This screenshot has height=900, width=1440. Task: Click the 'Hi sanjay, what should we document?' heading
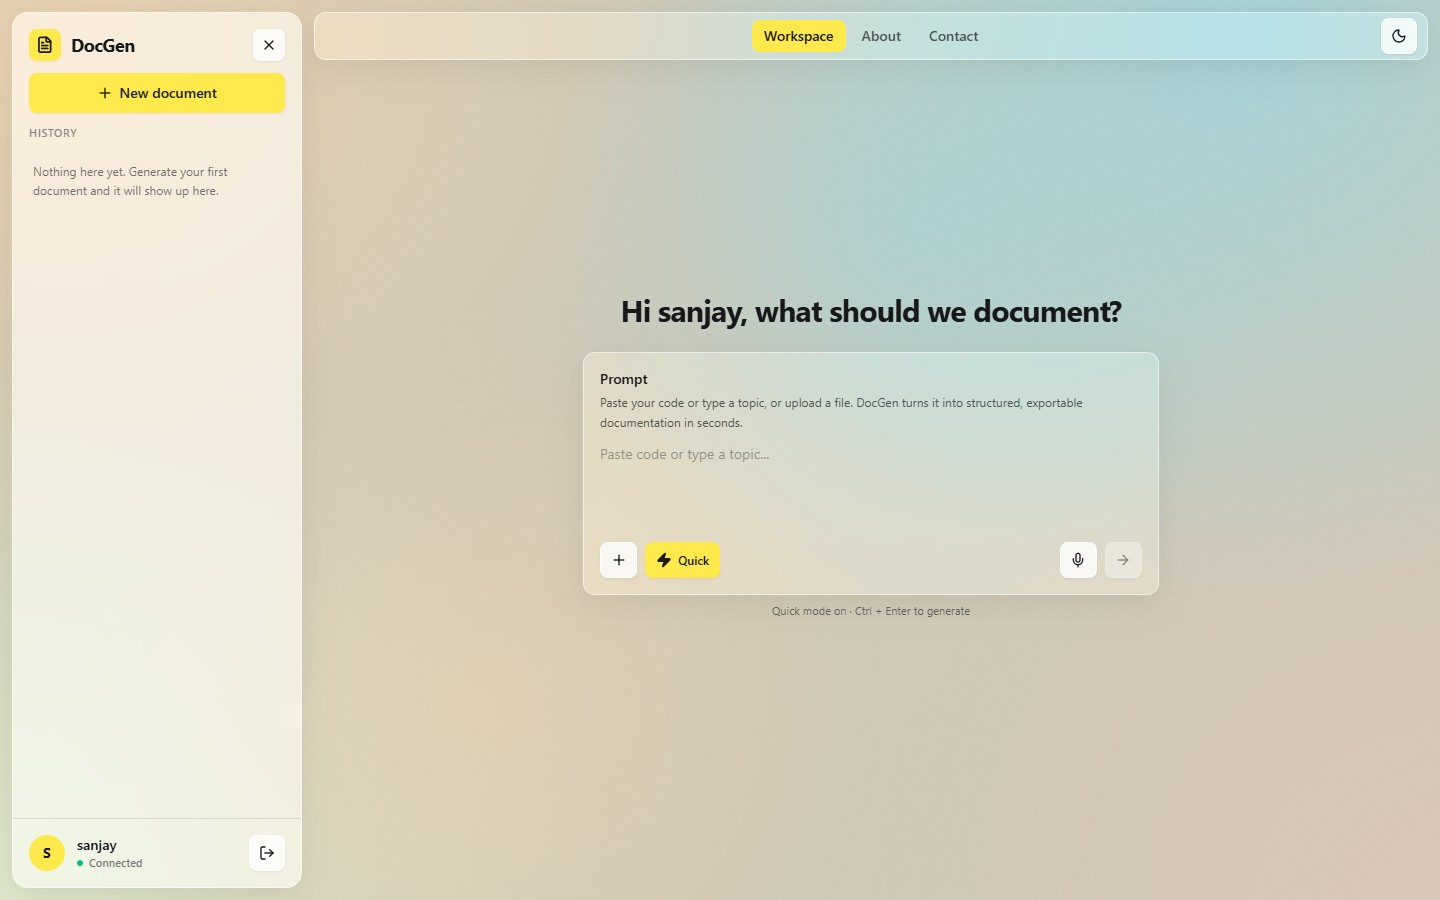coord(871,312)
